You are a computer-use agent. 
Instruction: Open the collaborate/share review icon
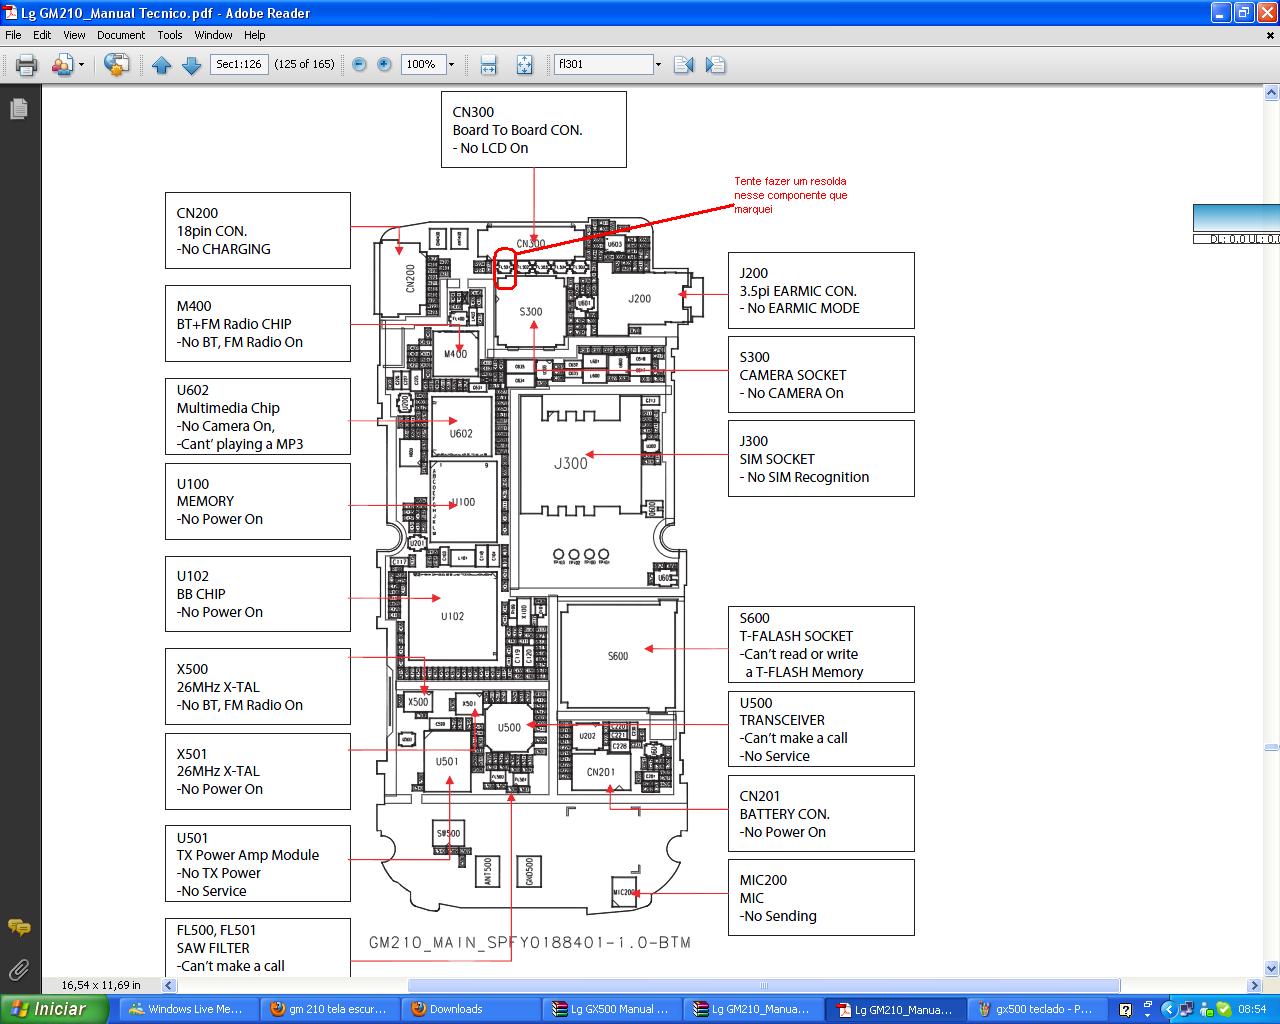[61, 65]
